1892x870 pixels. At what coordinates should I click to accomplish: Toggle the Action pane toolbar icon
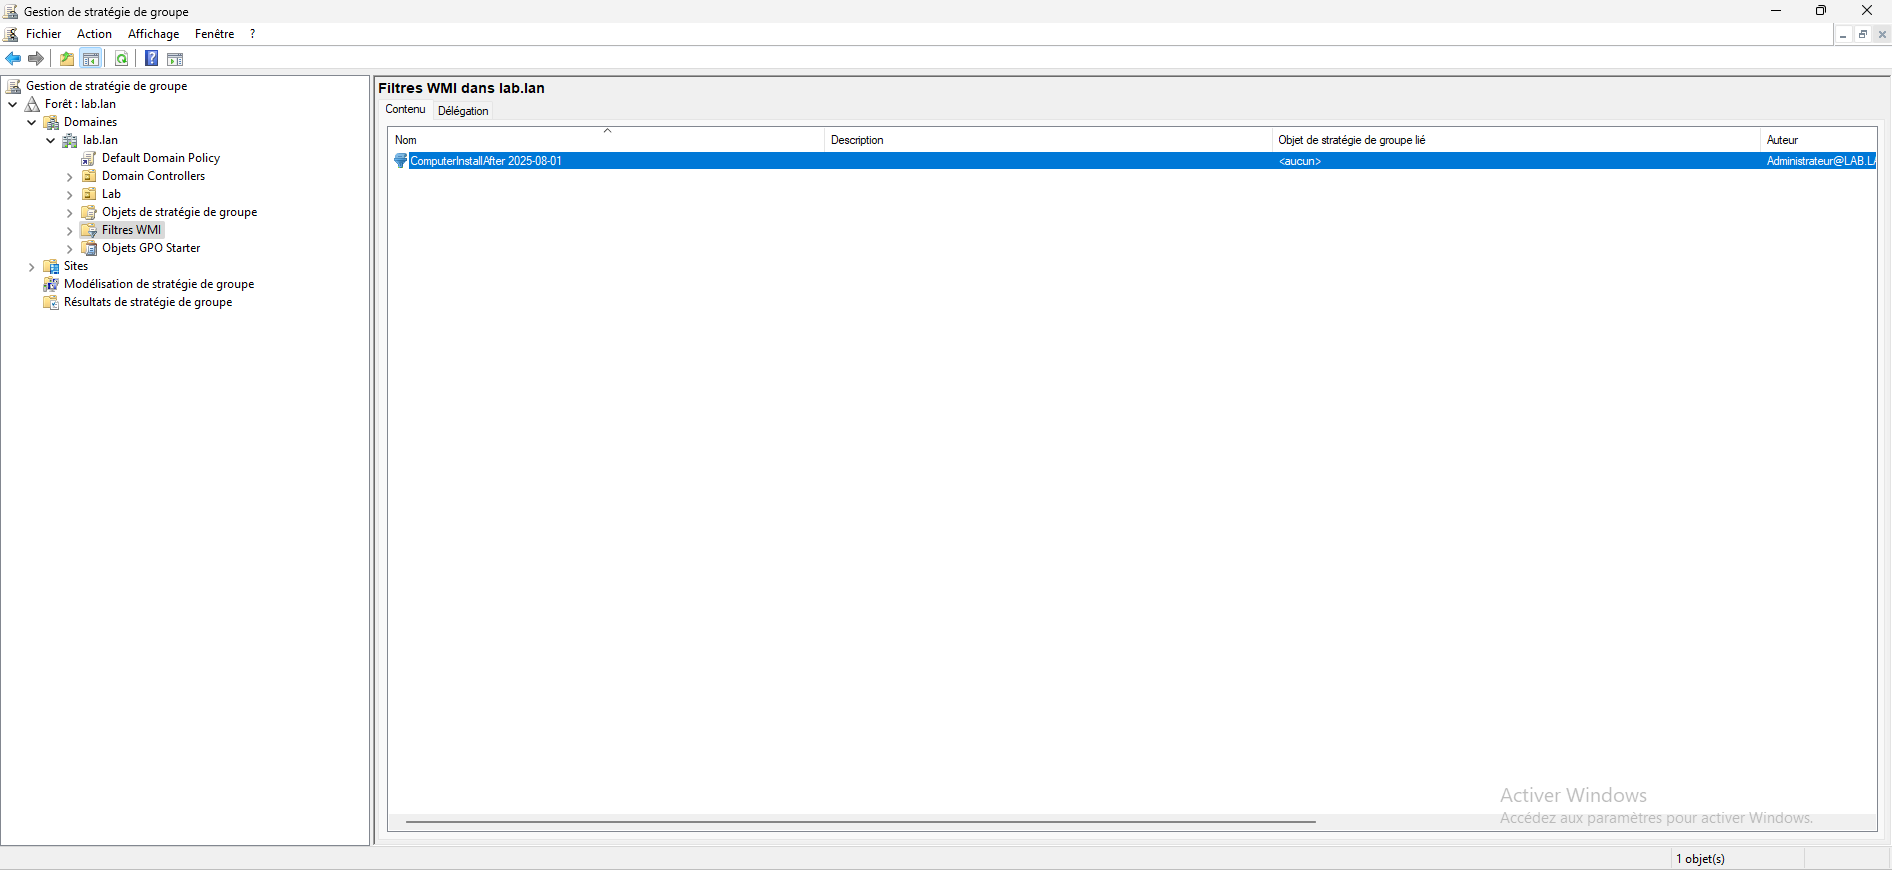(x=175, y=59)
